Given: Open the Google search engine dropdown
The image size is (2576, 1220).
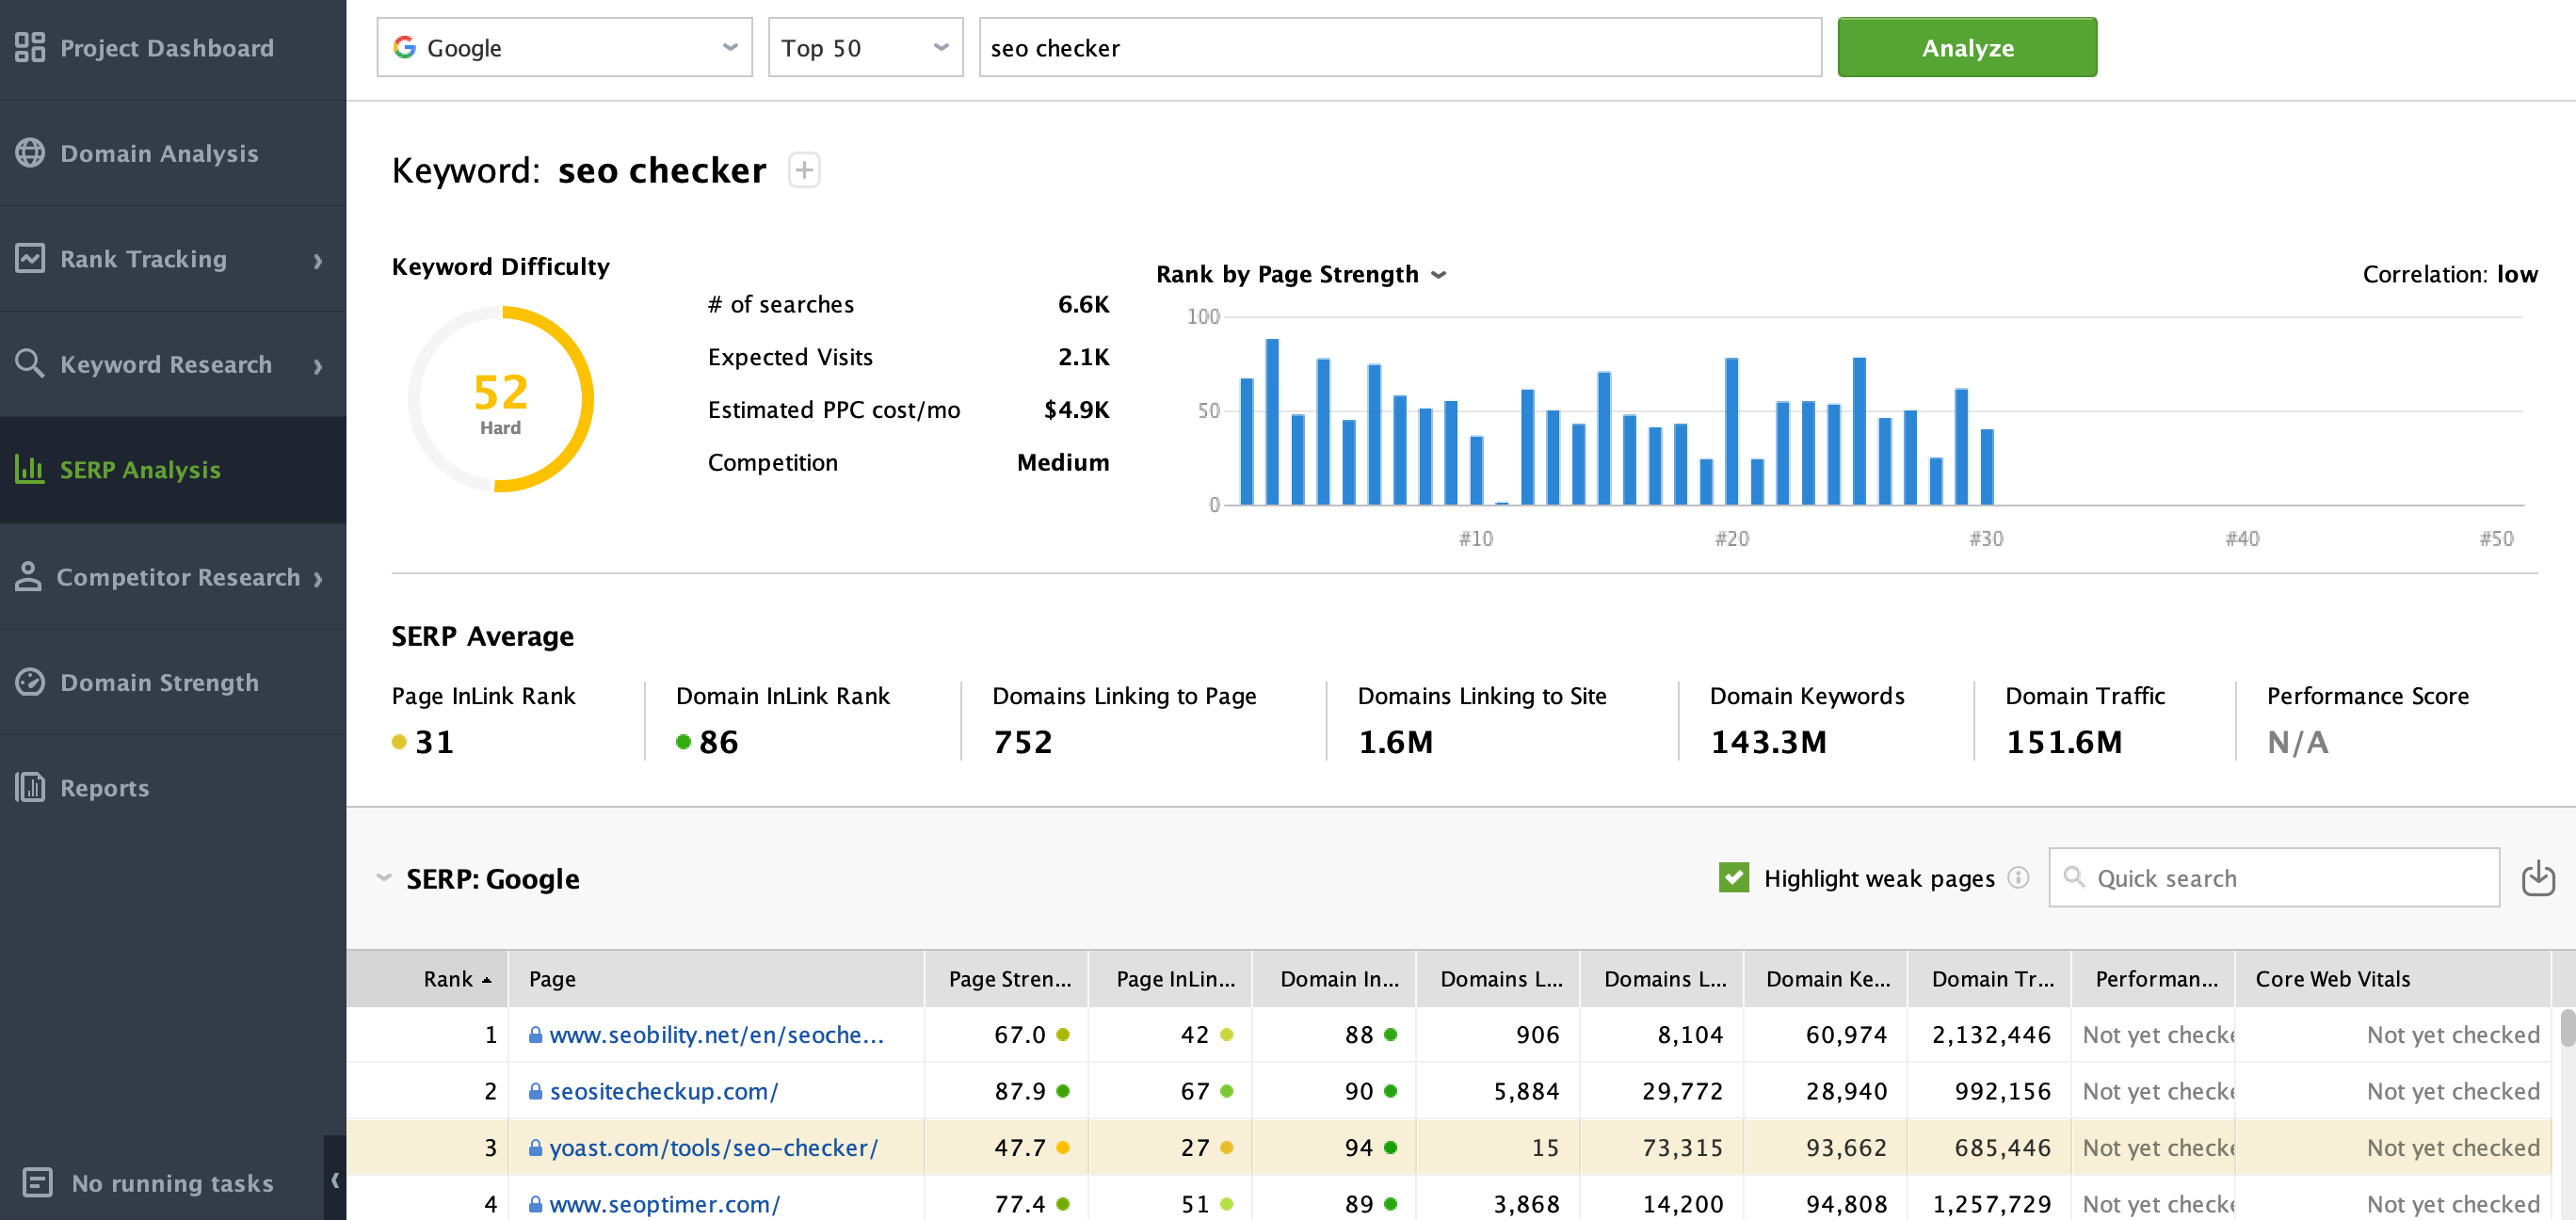Looking at the screenshot, I should click(564, 47).
